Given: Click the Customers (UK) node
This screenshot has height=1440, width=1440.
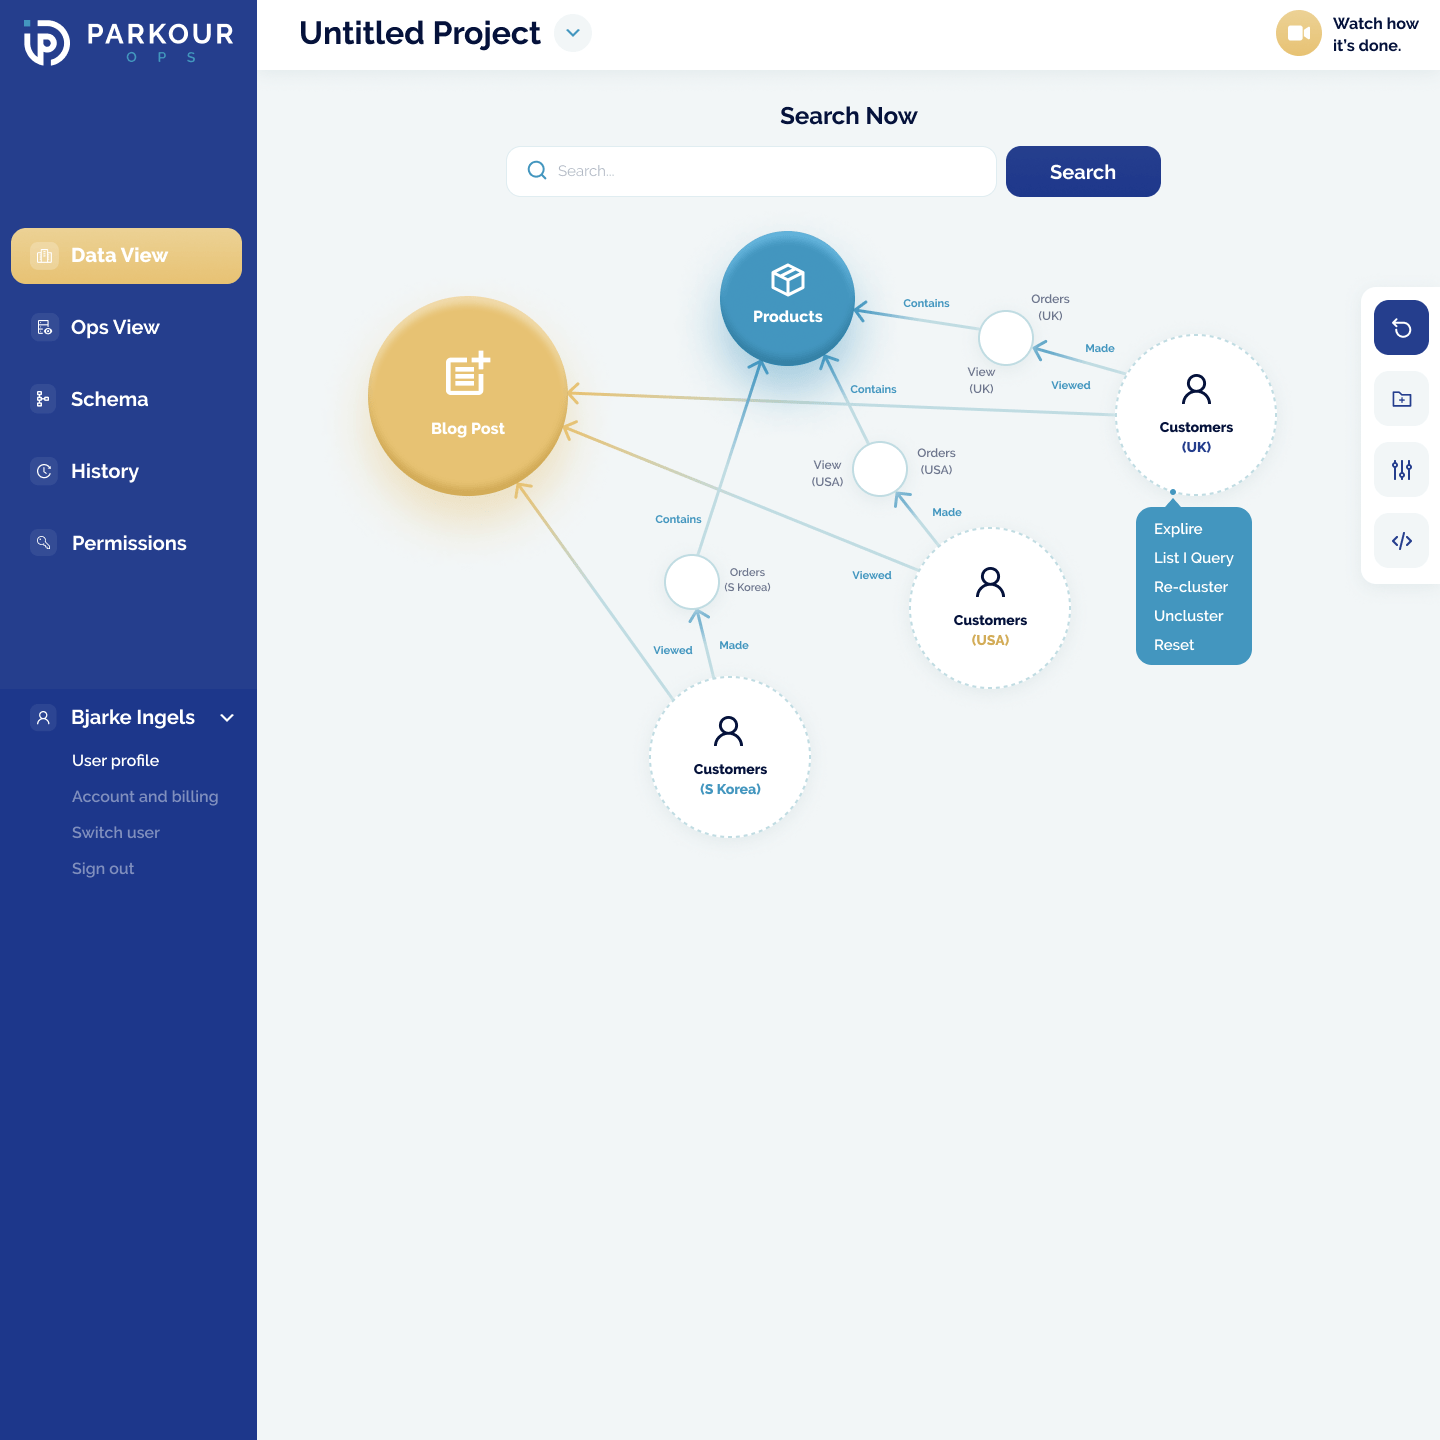Looking at the screenshot, I should point(1196,414).
